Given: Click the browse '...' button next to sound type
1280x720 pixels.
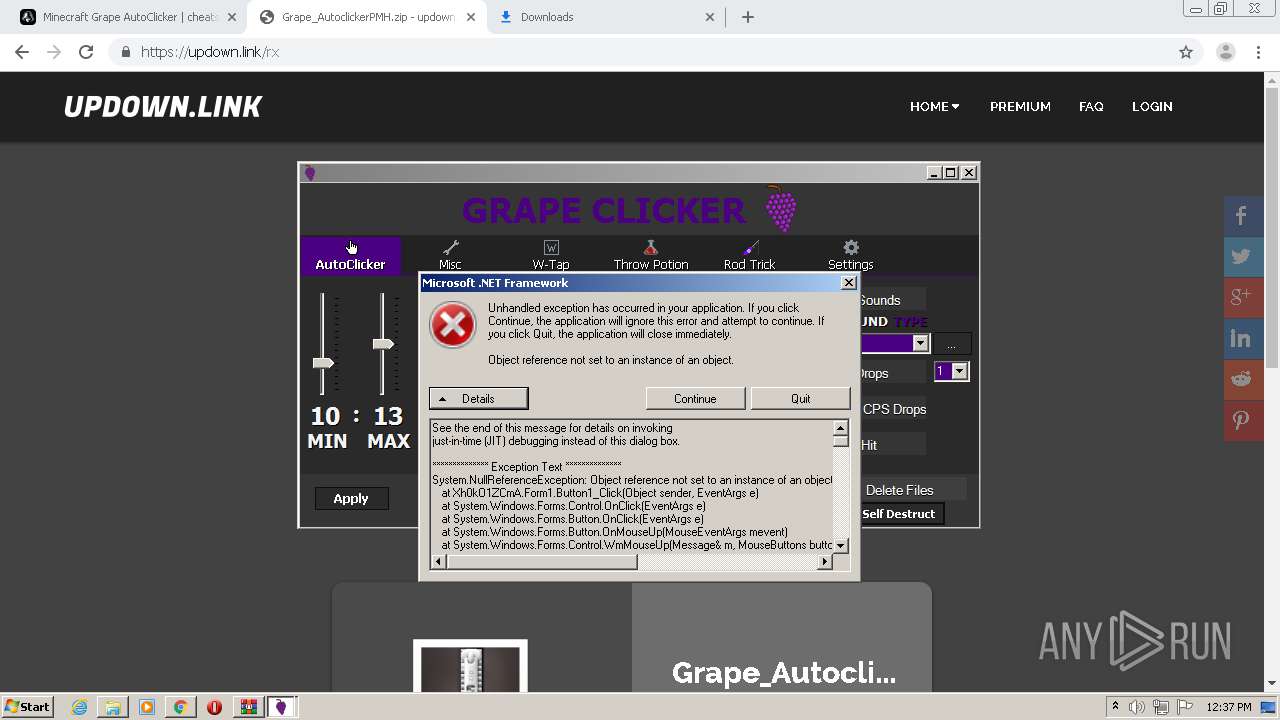Looking at the screenshot, I should [951, 344].
